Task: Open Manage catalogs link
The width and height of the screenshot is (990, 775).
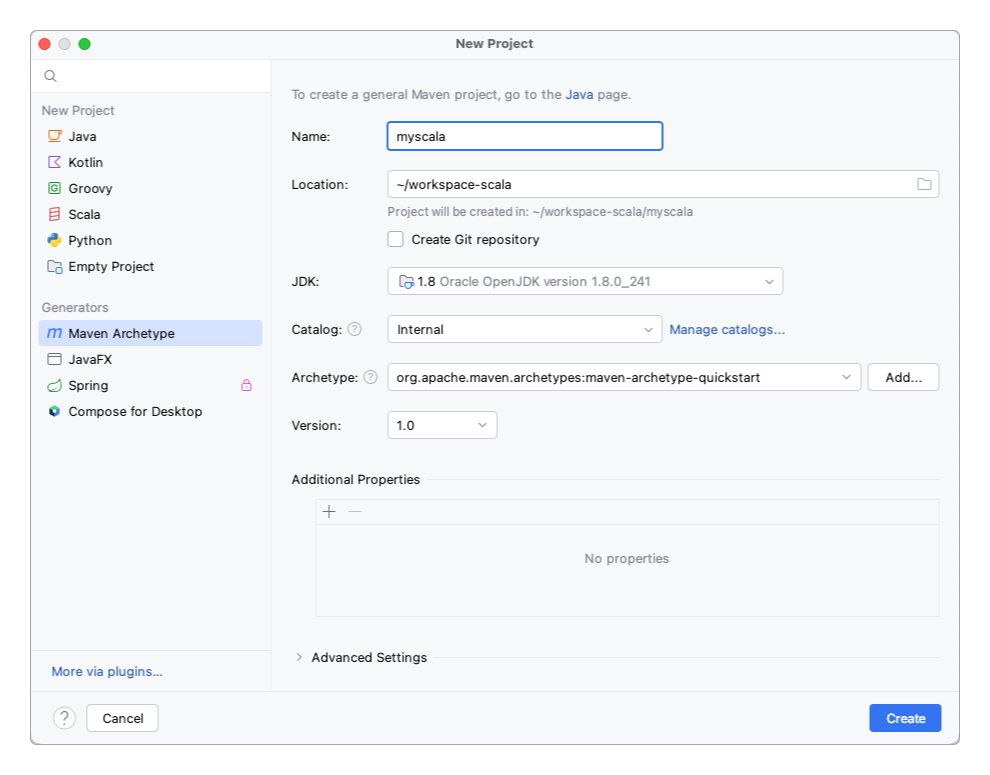Action: [727, 329]
